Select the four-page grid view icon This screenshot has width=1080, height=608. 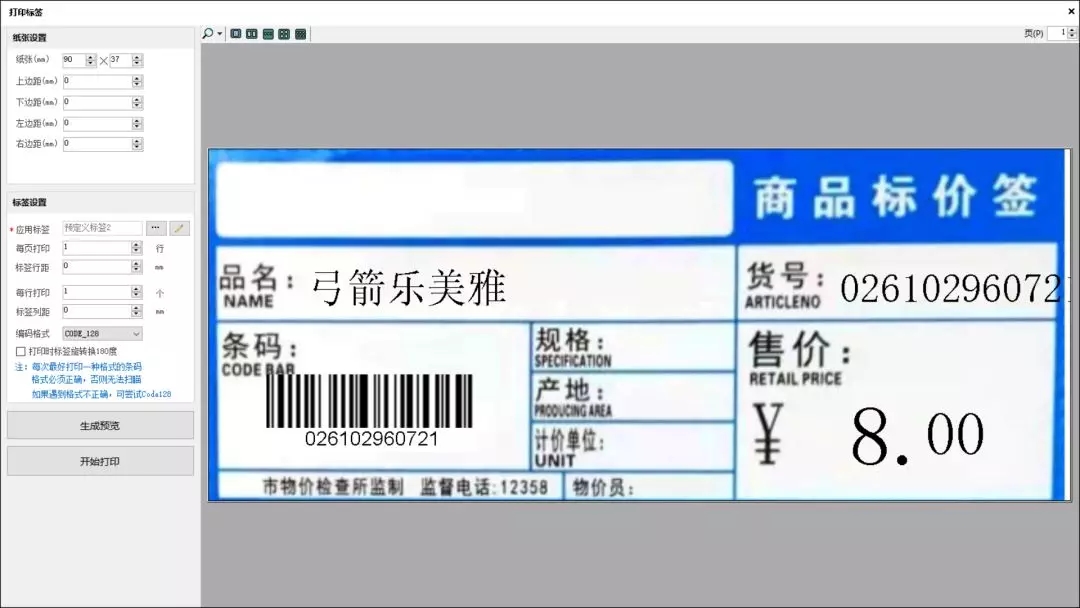284,32
